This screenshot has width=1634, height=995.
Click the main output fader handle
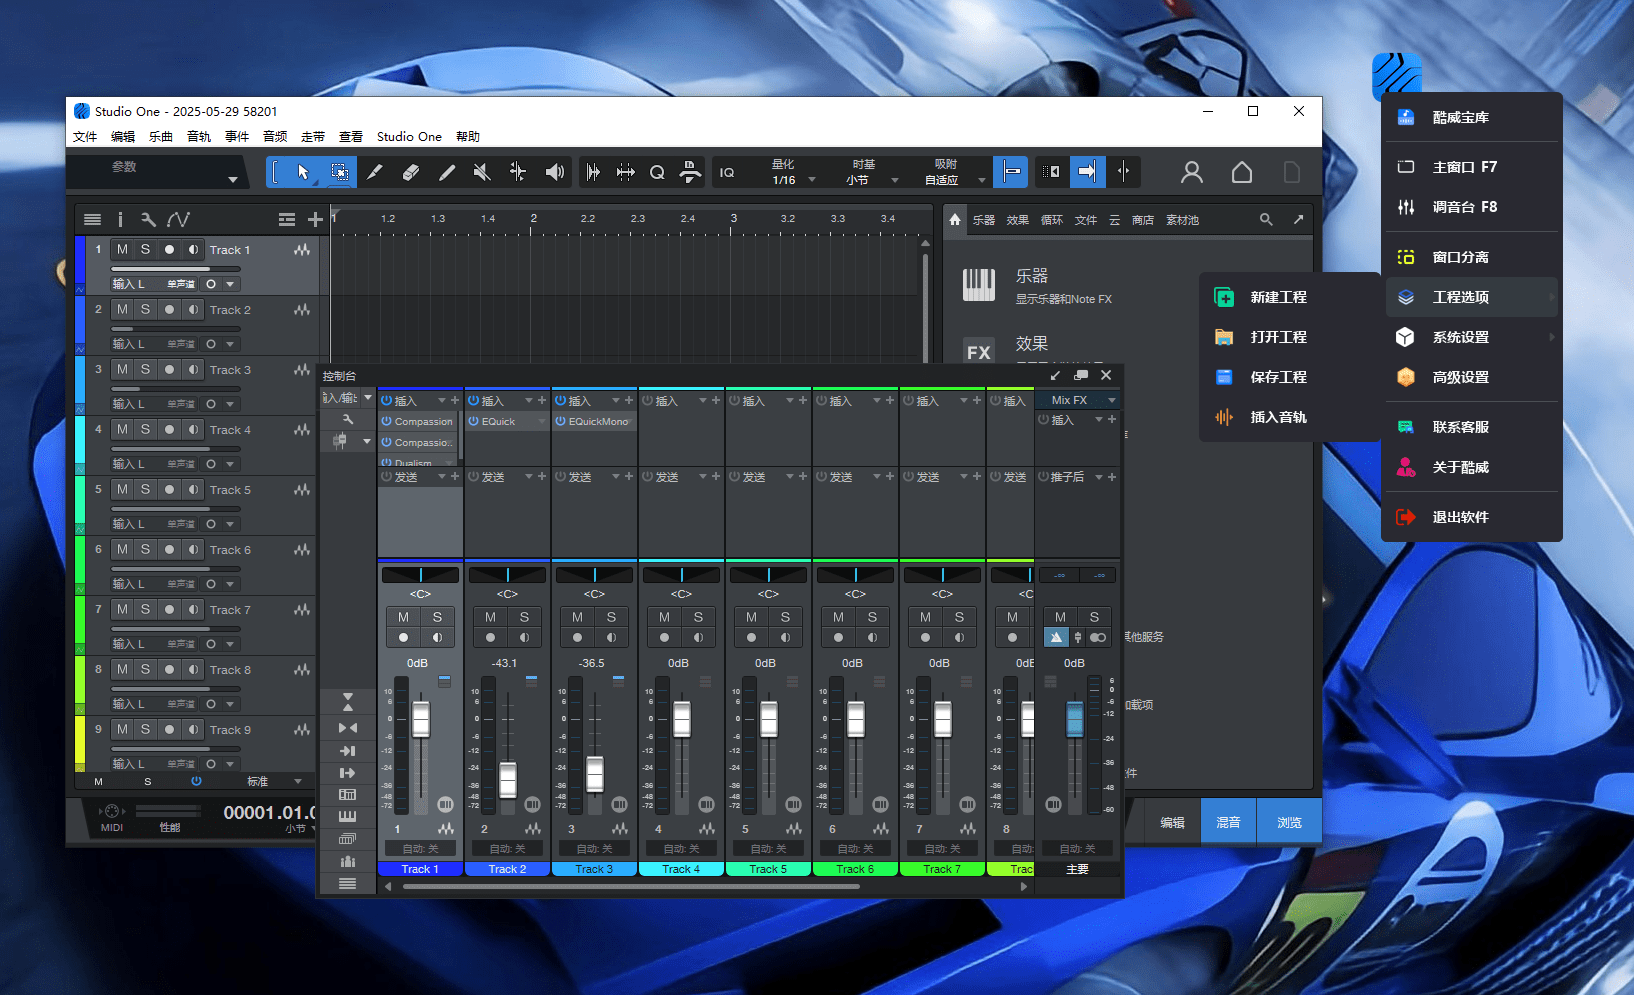point(1075,719)
